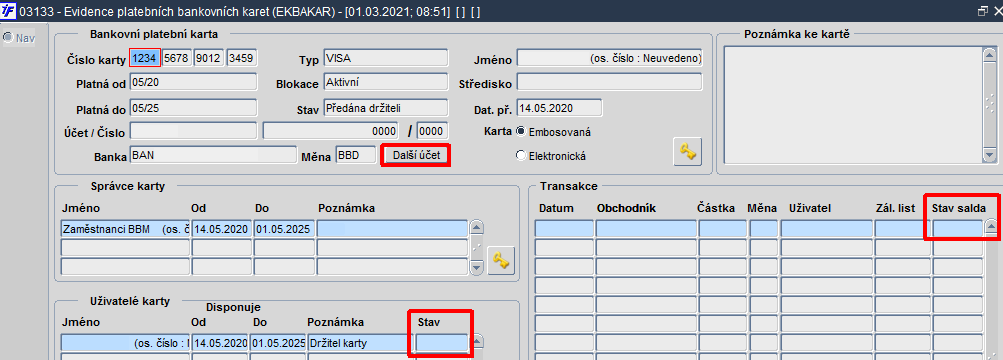Viewport: 1003px width, 360px height.
Task: Click first Částka cell in Transakce
Action: (x=723, y=229)
